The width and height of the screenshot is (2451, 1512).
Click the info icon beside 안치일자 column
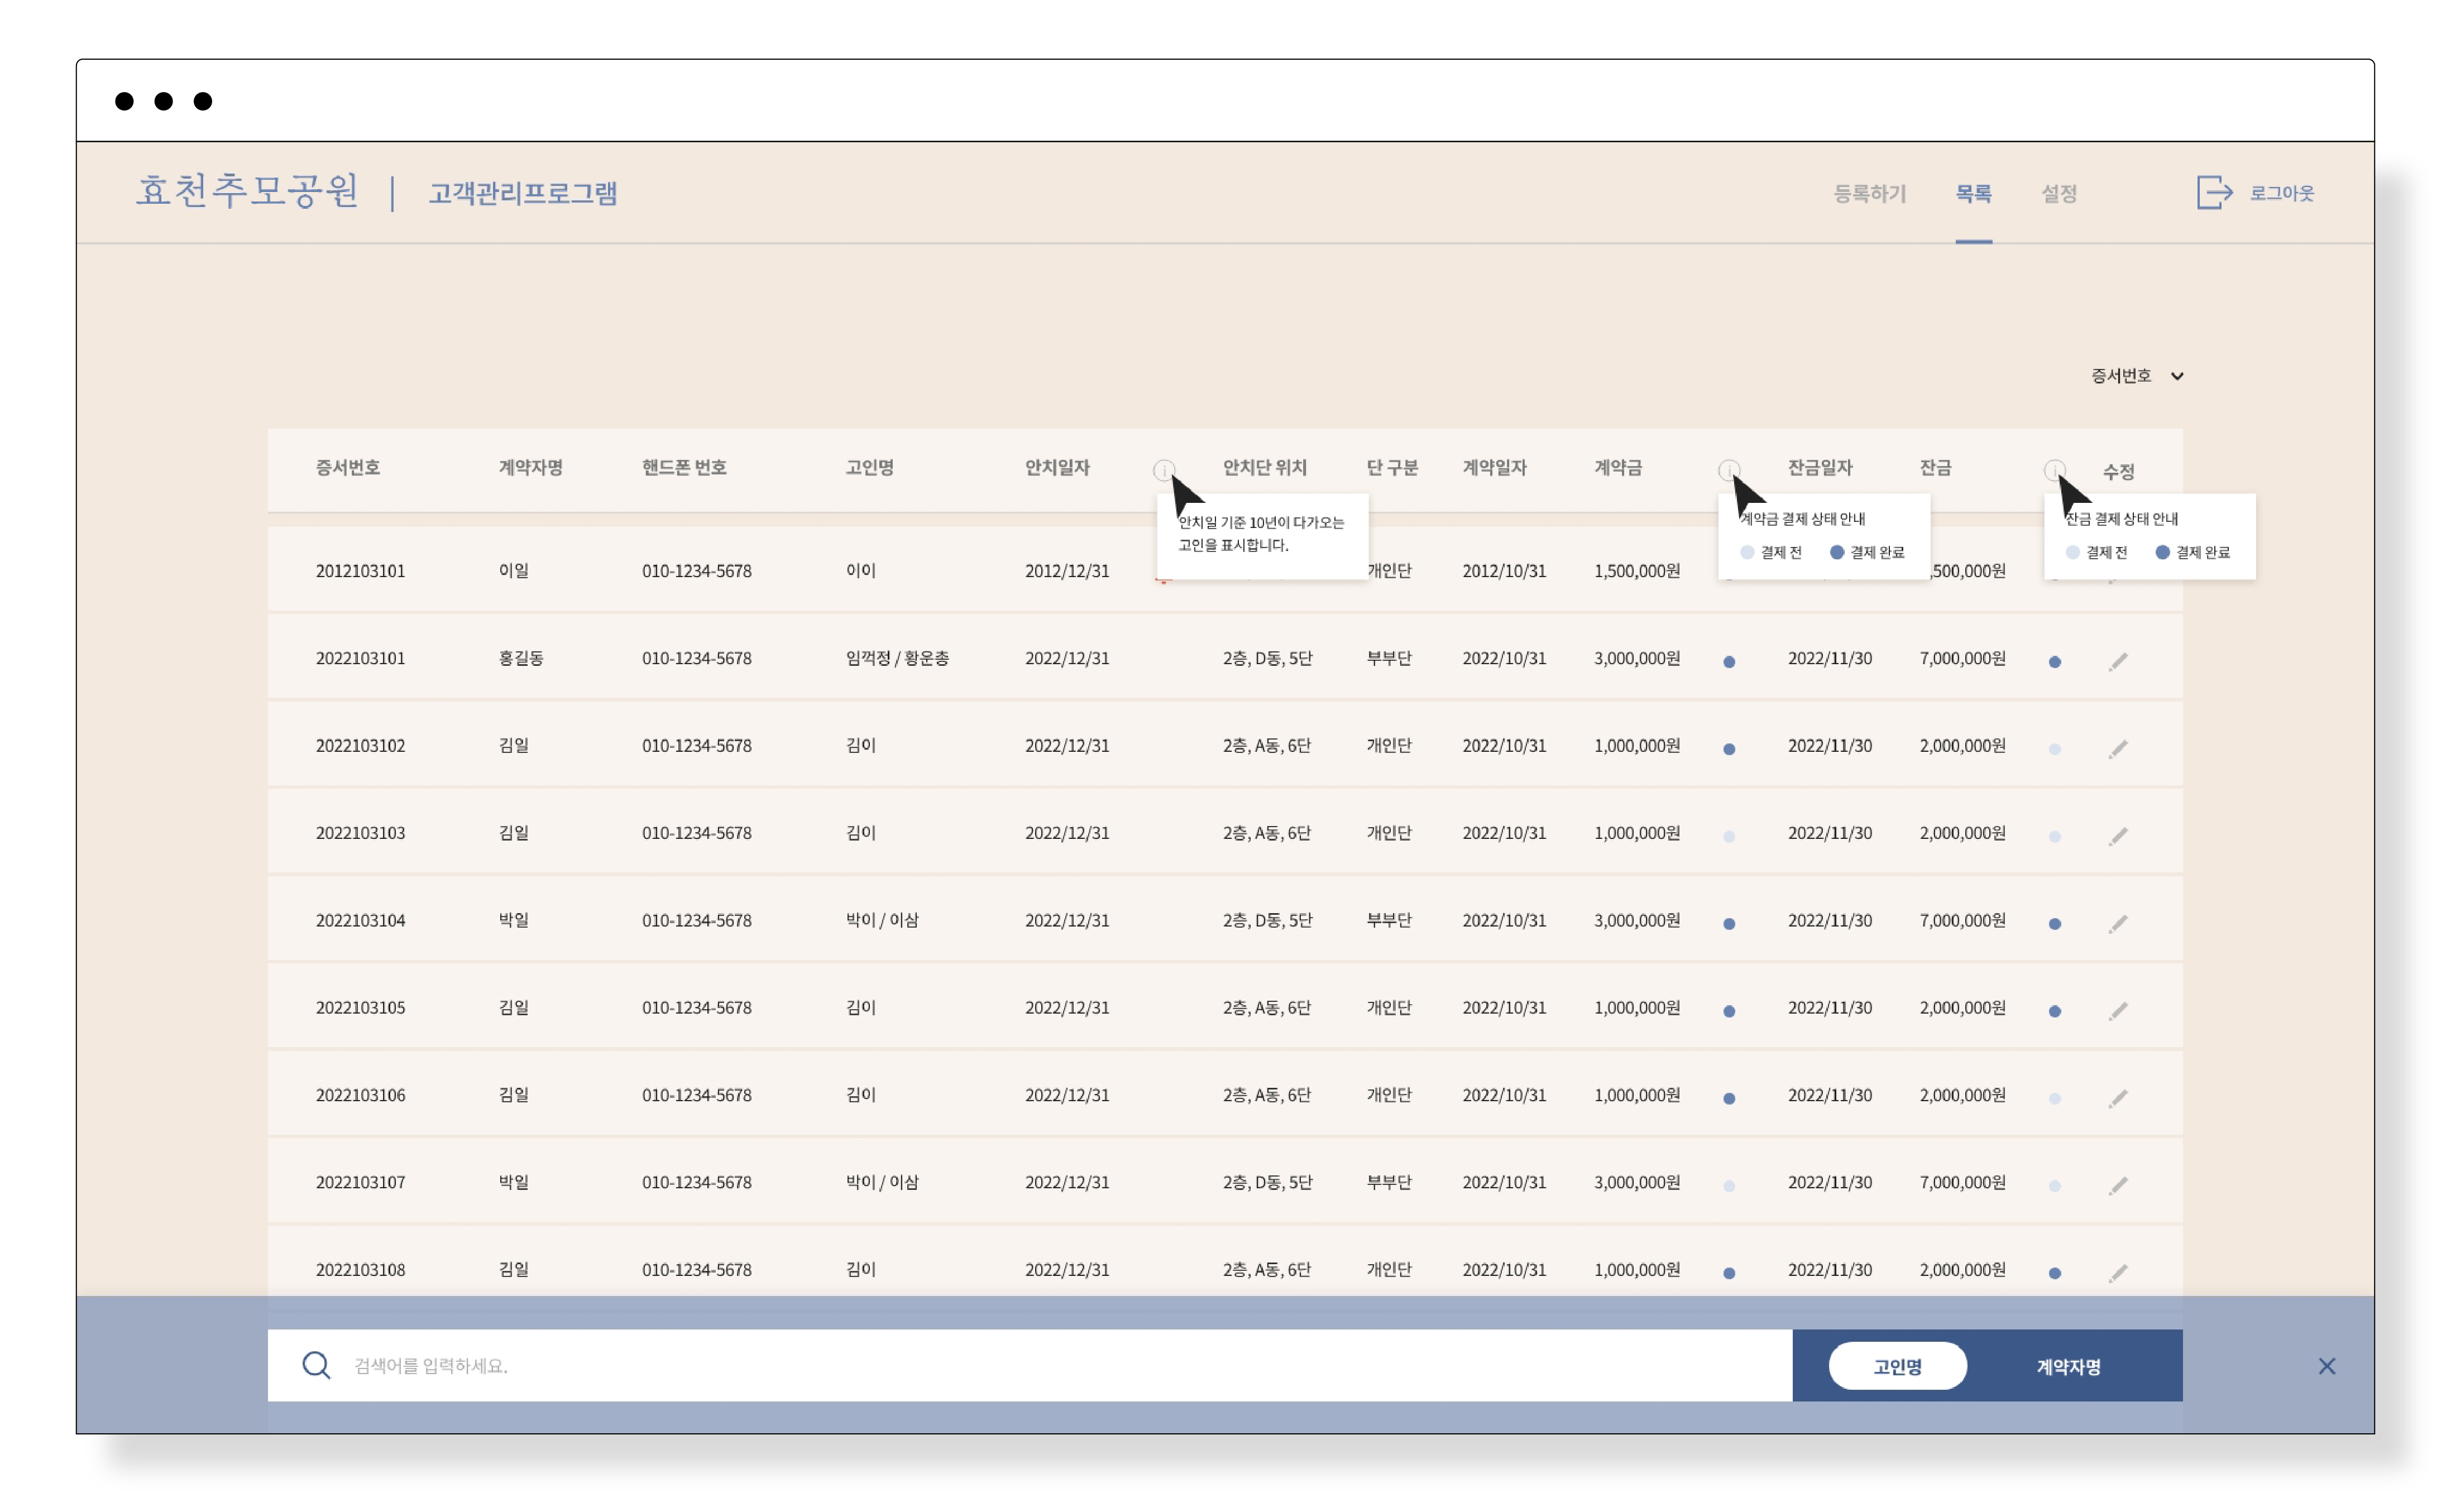1163,470
